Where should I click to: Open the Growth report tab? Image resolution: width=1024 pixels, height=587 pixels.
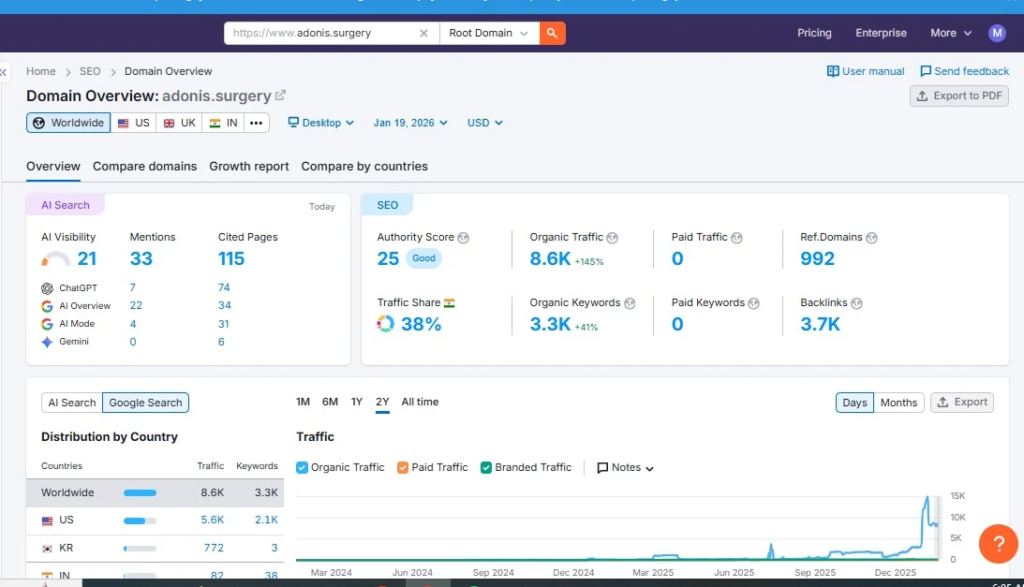coord(249,166)
